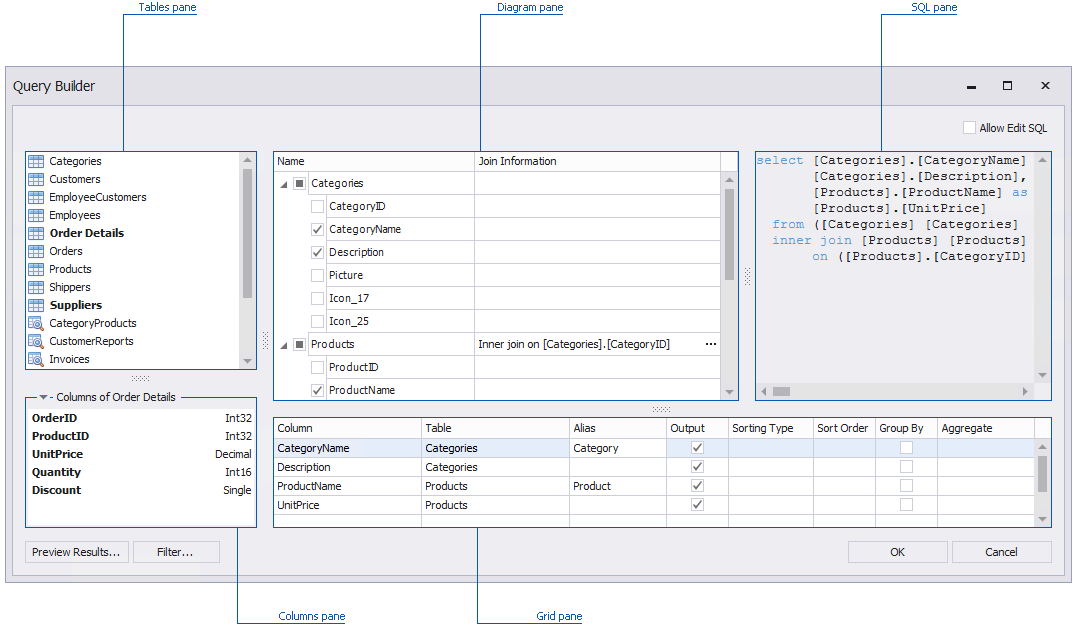Viewport: 1076px width, 627px height.
Task: Uncheck the CategoryName column in diagram
Action: (x=317, y=229)
